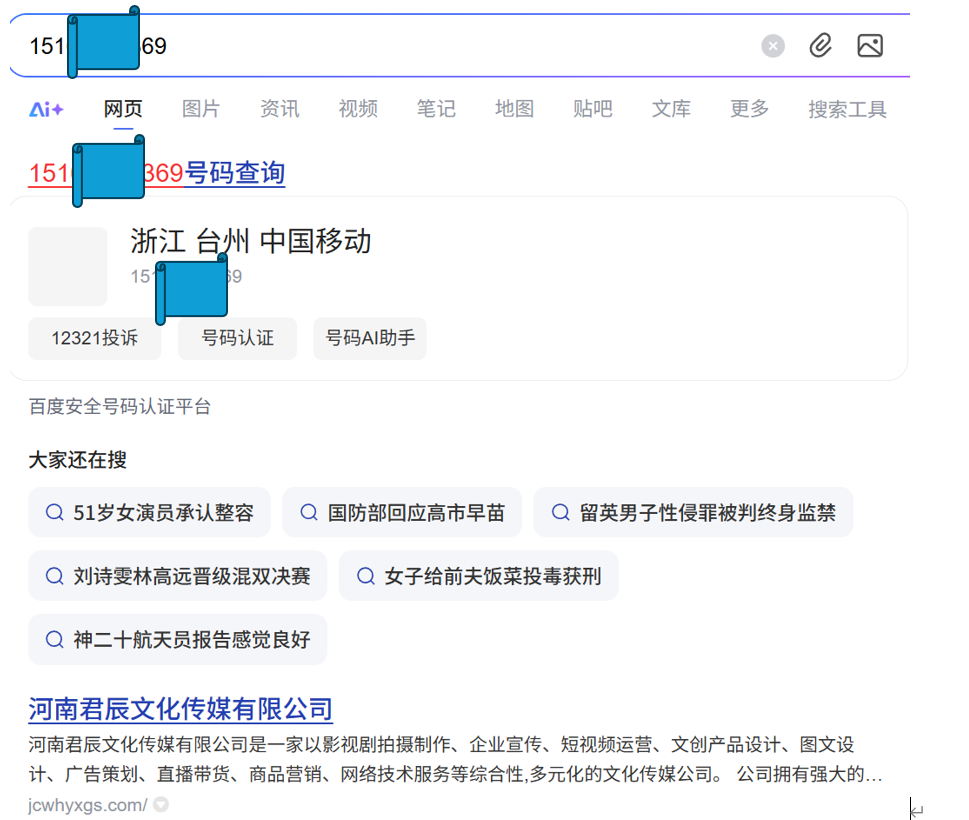Click the 号码认证 button
The width and height of the screenshot is (969, 820).
[237, 338]
